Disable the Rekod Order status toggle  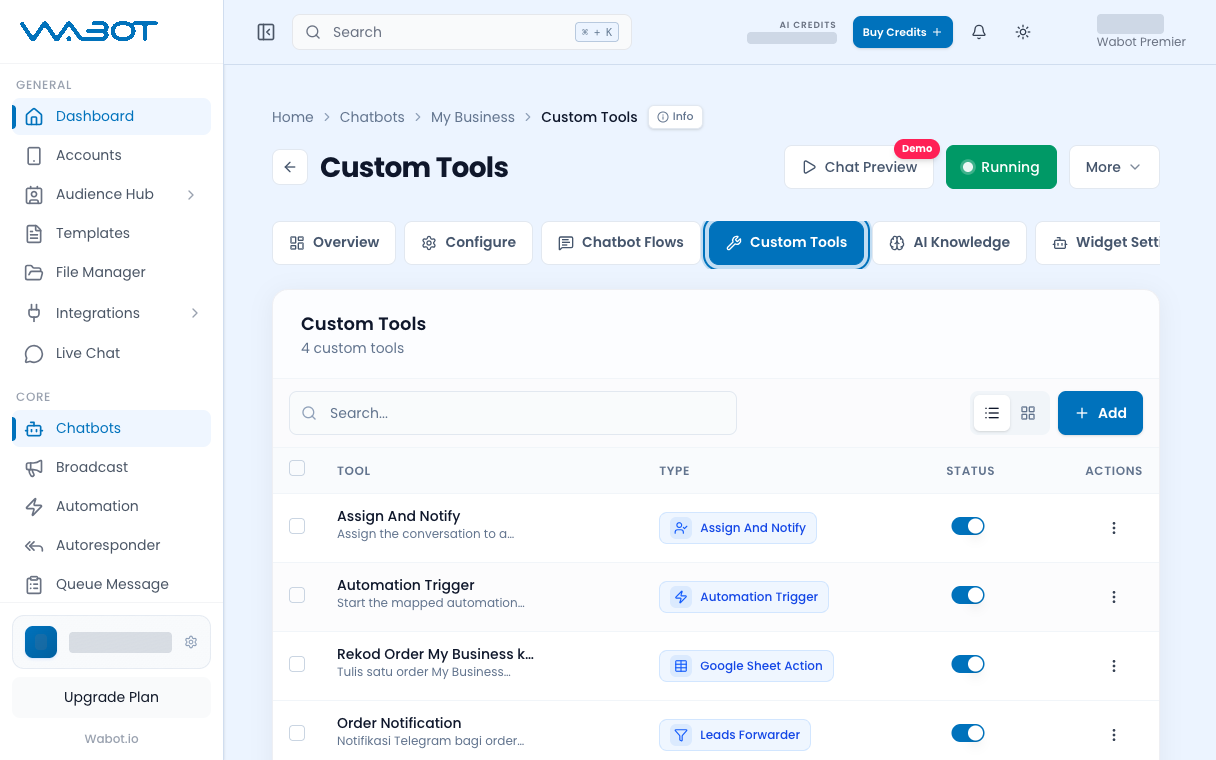coord(968,664)
